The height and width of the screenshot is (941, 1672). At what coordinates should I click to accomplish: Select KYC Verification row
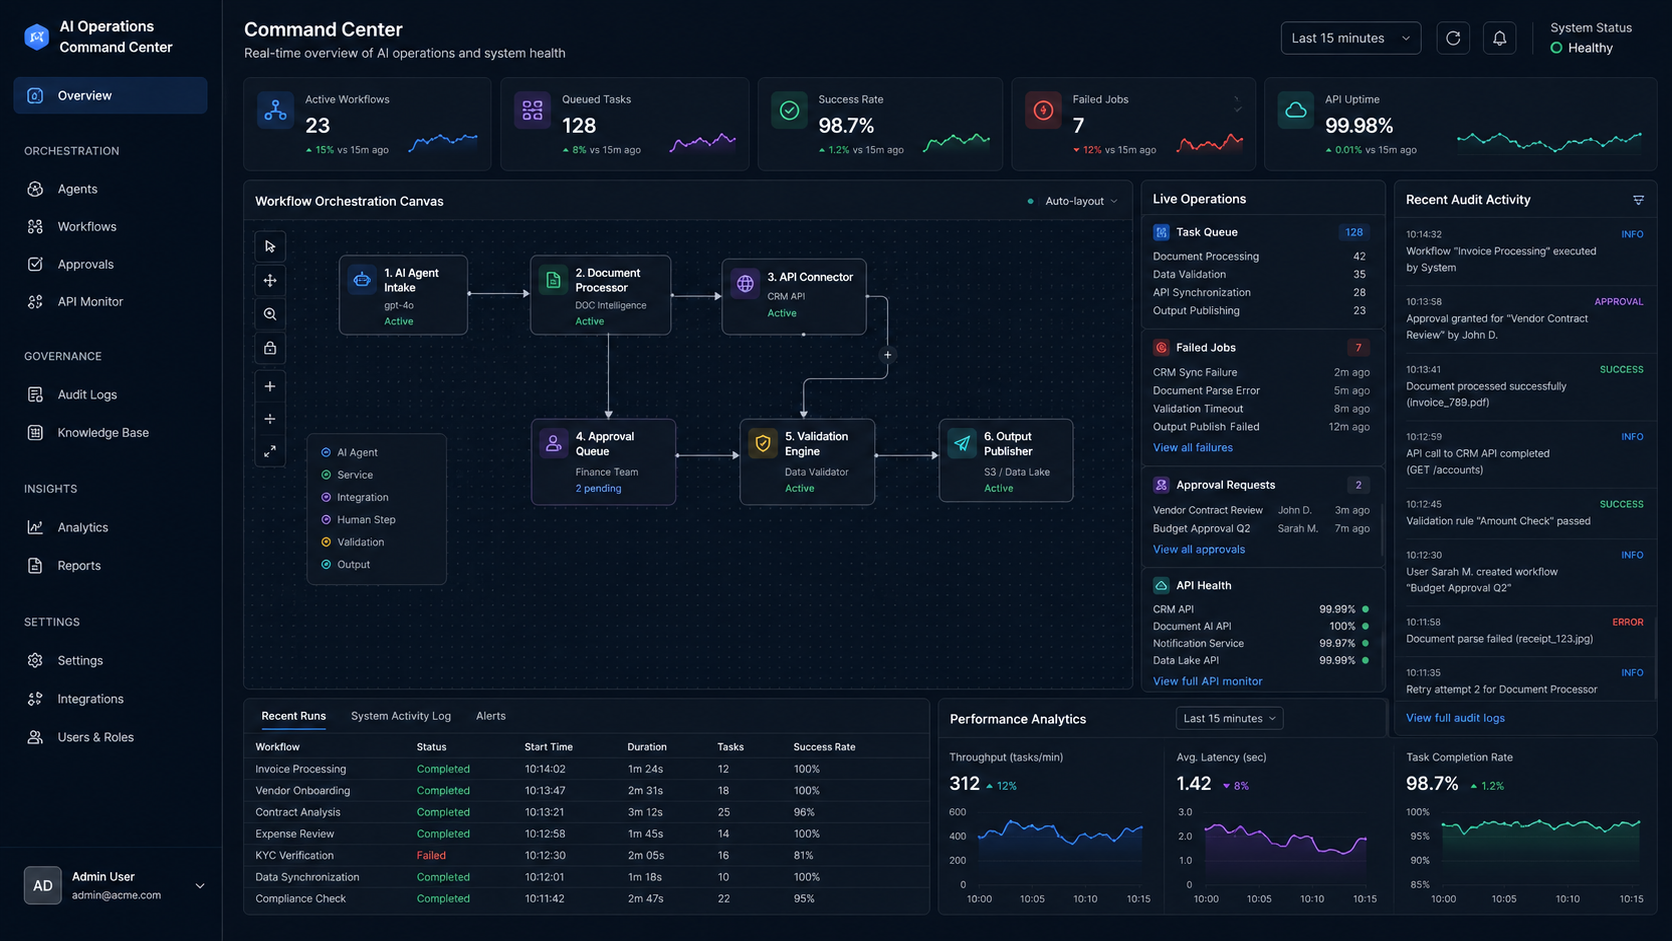pos(587,856)
